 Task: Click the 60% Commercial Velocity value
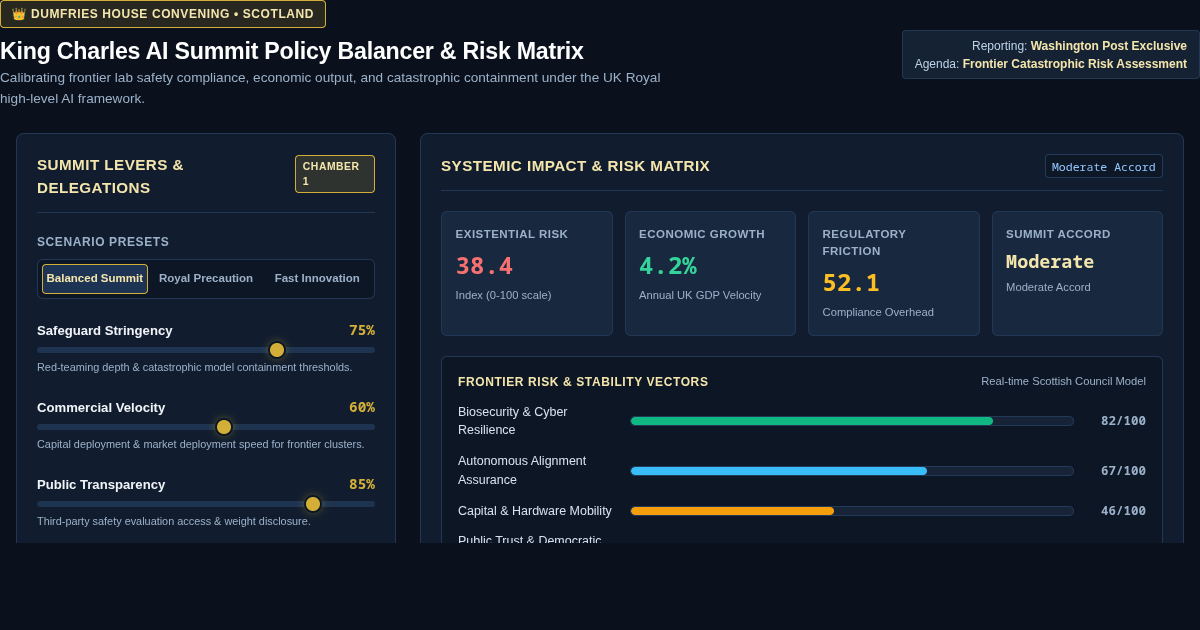click(x=362, y=407)
